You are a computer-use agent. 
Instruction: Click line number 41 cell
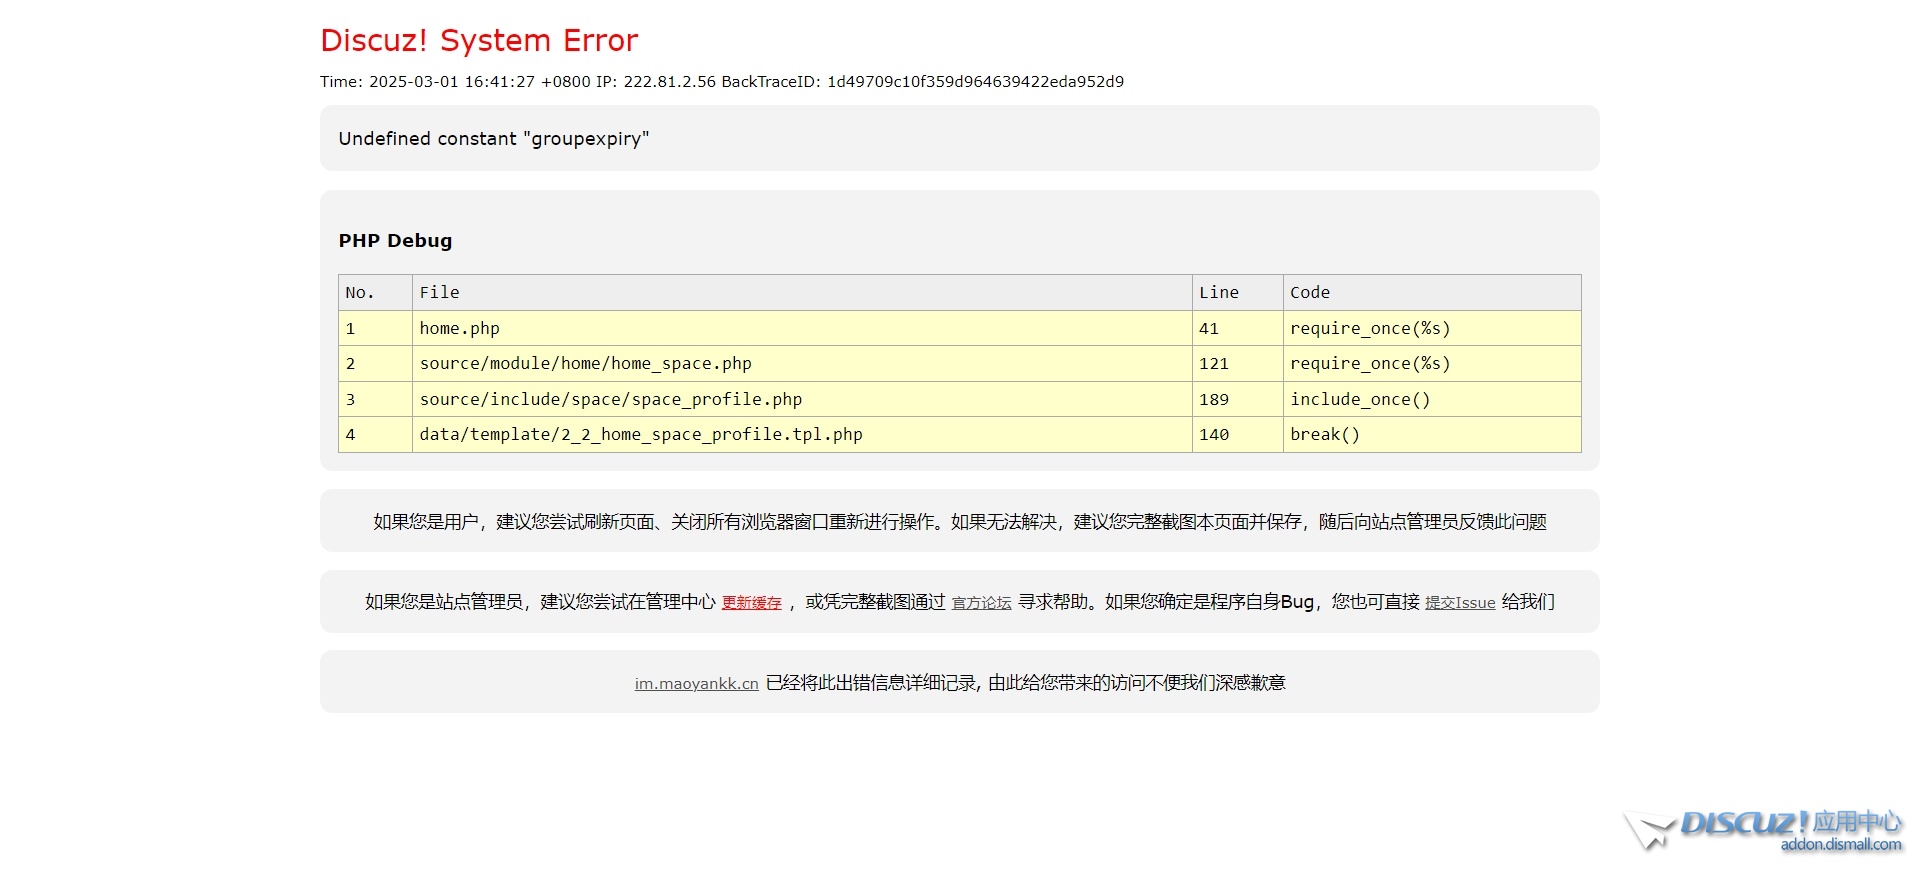pos(1238,328)
